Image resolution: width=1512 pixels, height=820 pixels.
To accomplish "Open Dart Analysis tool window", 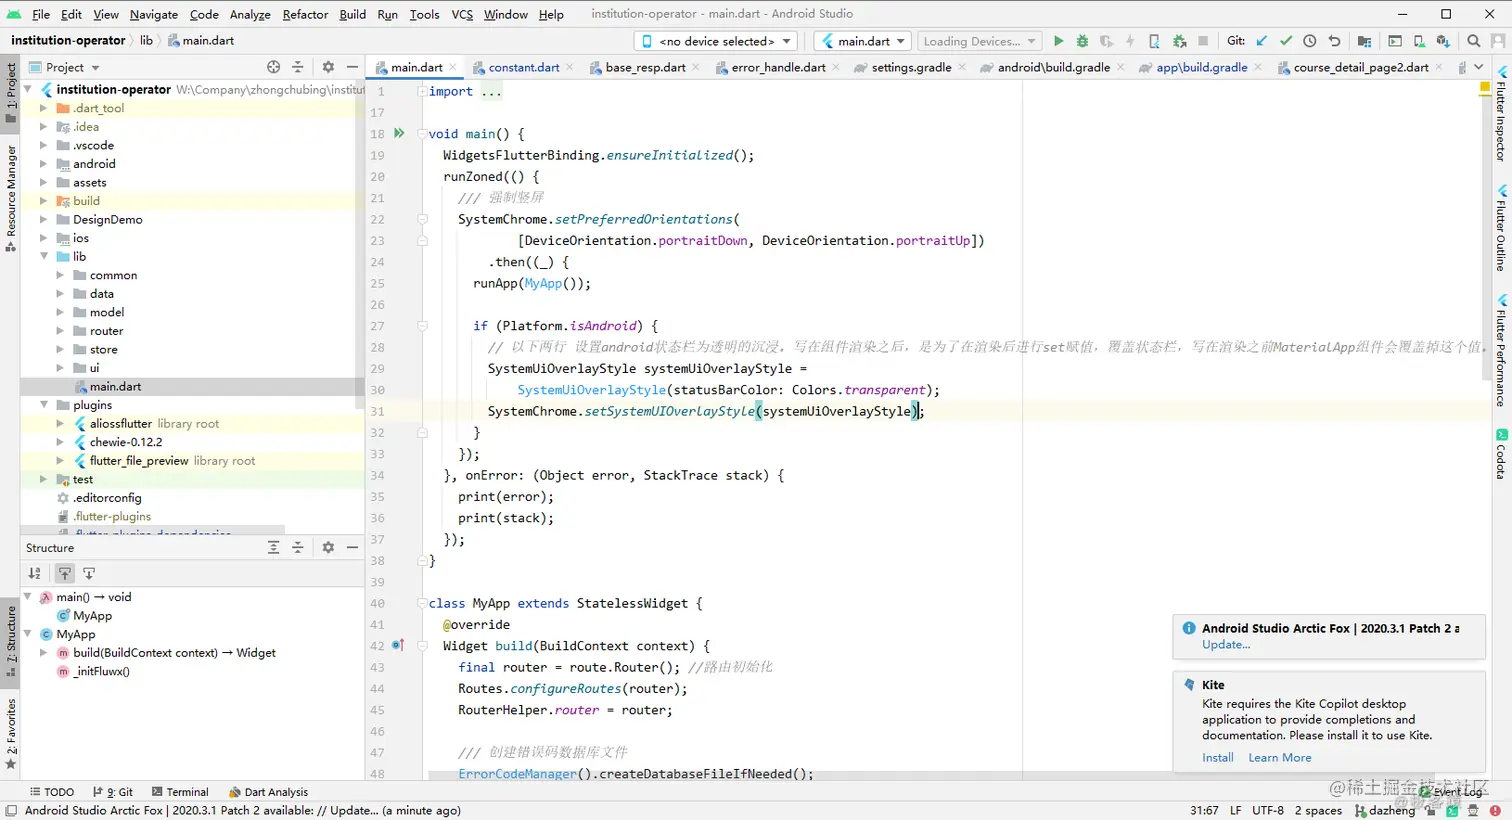I will (x=268, y=792).
